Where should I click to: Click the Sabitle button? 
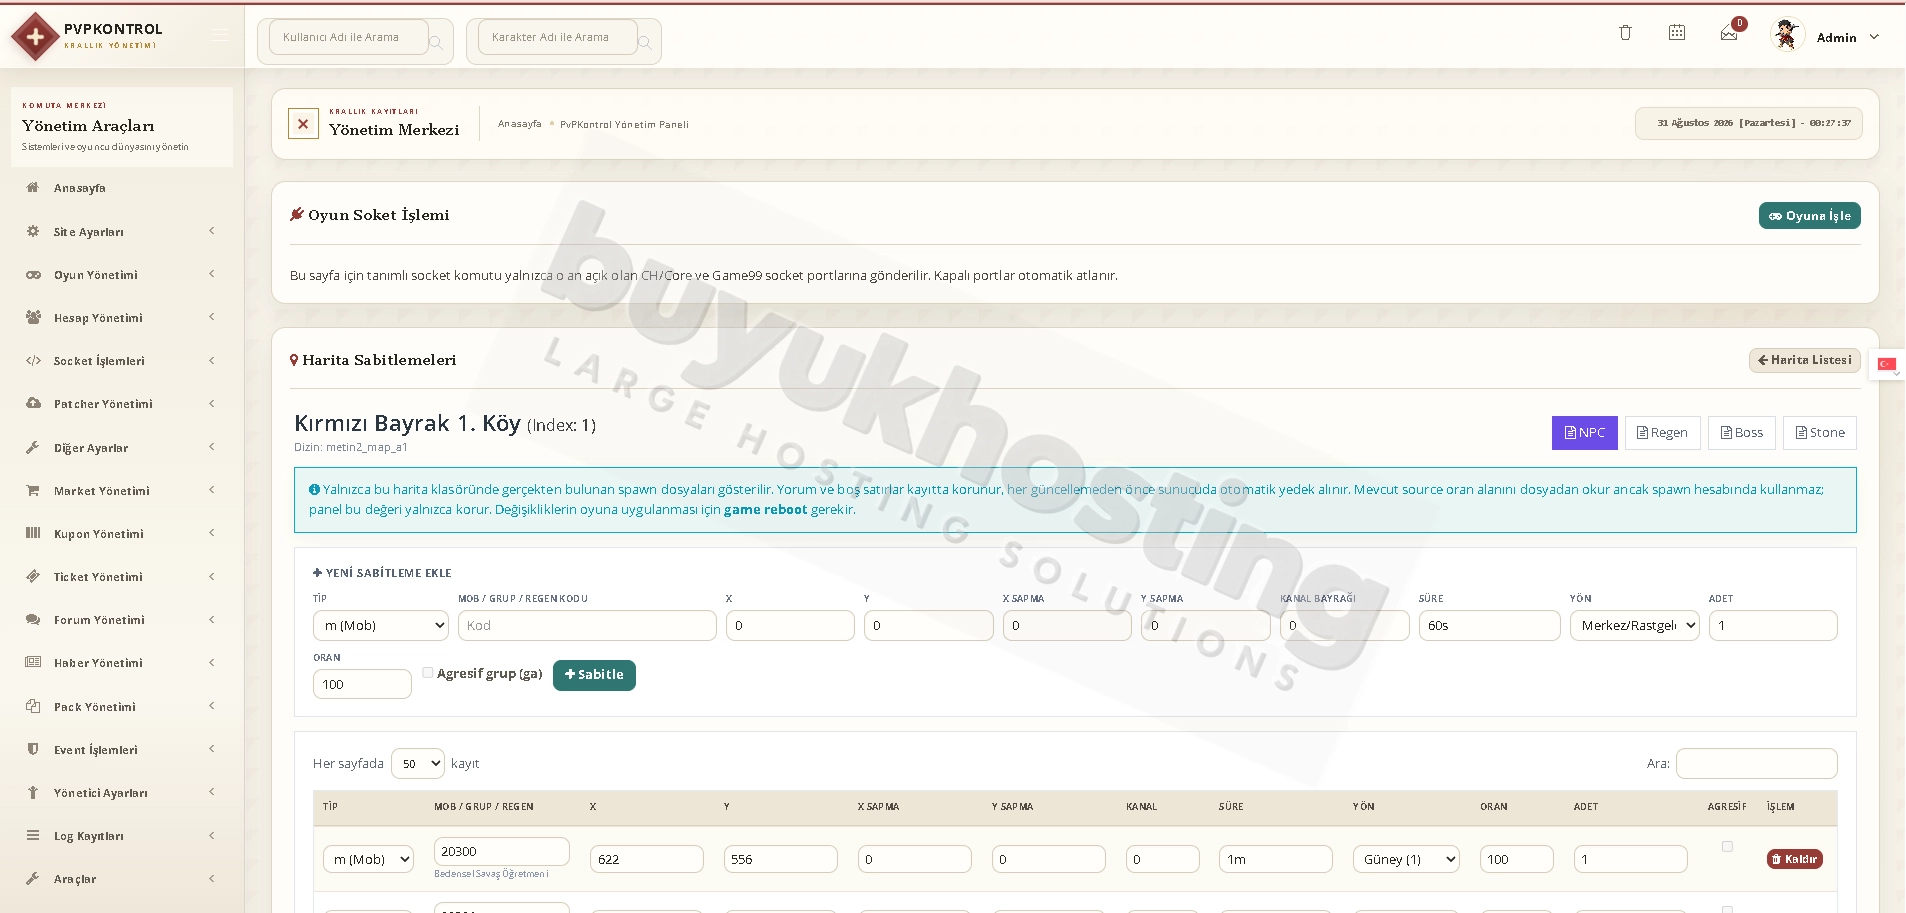[x=594, y=675]
